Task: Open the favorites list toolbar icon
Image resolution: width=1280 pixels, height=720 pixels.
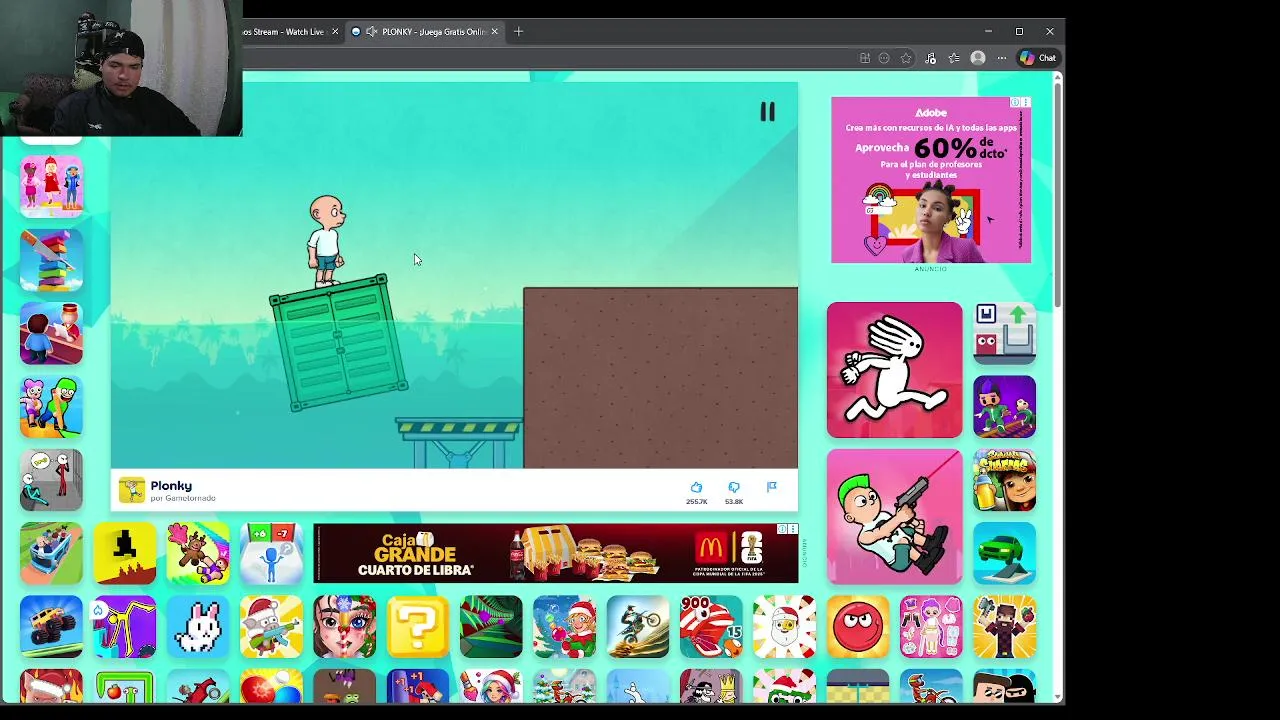Action: tap(954, 58)
